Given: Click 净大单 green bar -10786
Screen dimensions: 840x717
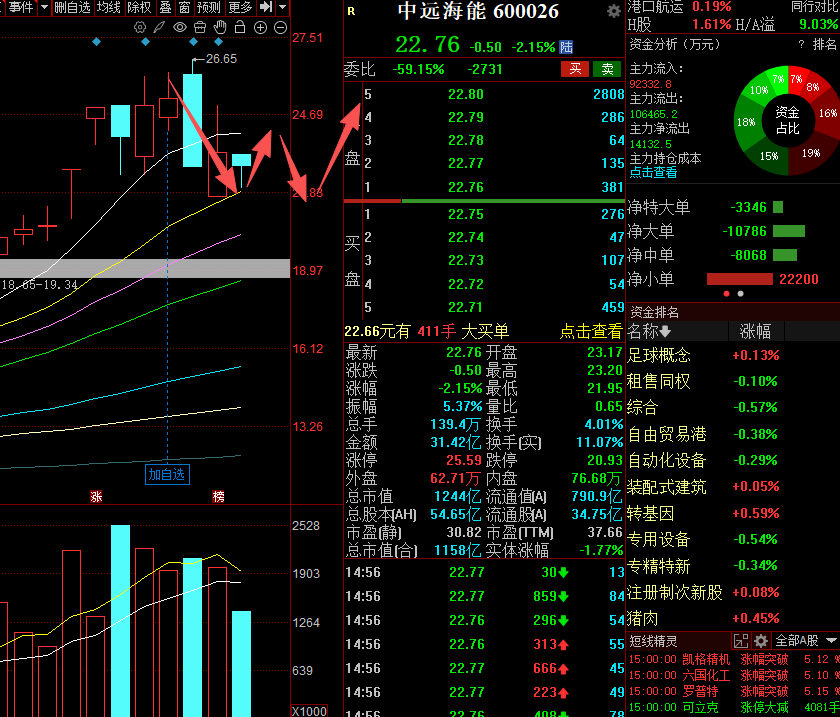Looking at the screenshot, I should [789, 231].
